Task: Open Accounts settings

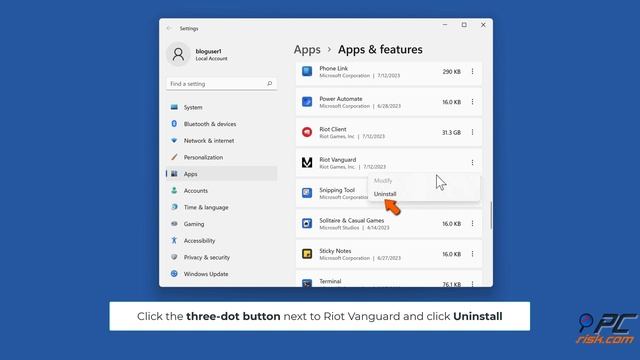Action: pyautogui.click(x=221, y=191)
